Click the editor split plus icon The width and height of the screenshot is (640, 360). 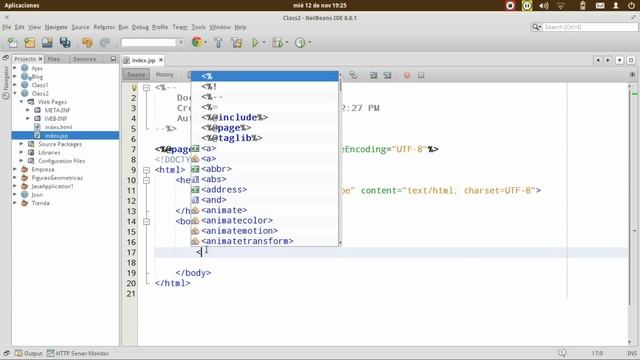pyautogui.click(x=632, y=75)
